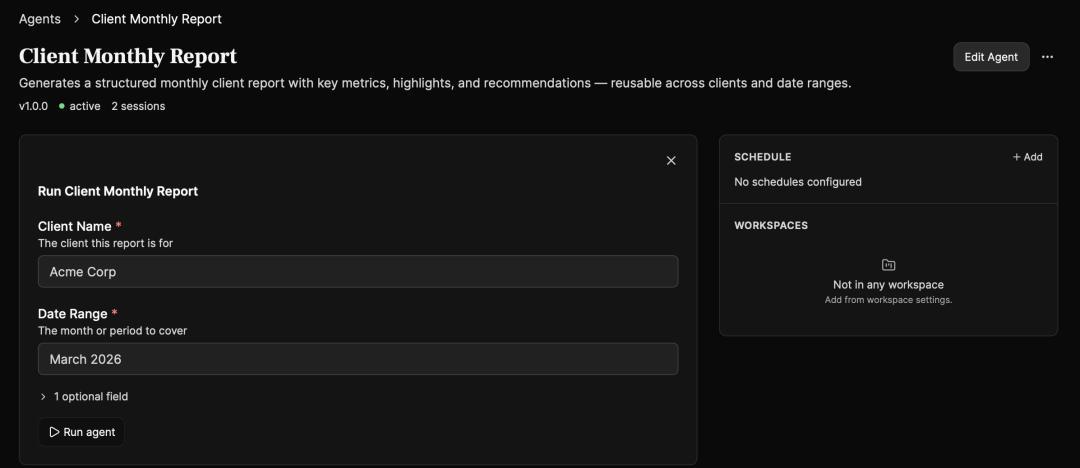Click the WORKSPACES section header
The height and width of the screenshot is (468, 1080).
770,226
